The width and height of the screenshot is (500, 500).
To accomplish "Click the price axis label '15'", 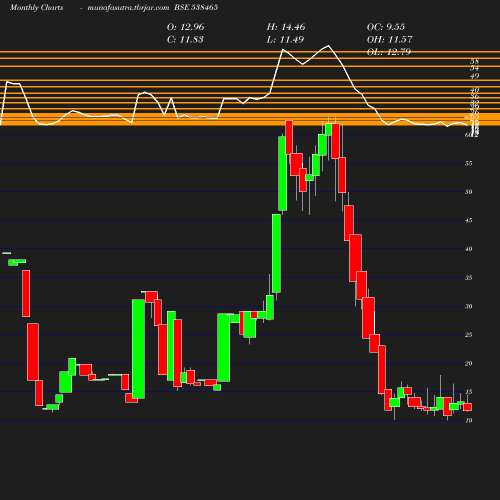I will coord(468,392).
